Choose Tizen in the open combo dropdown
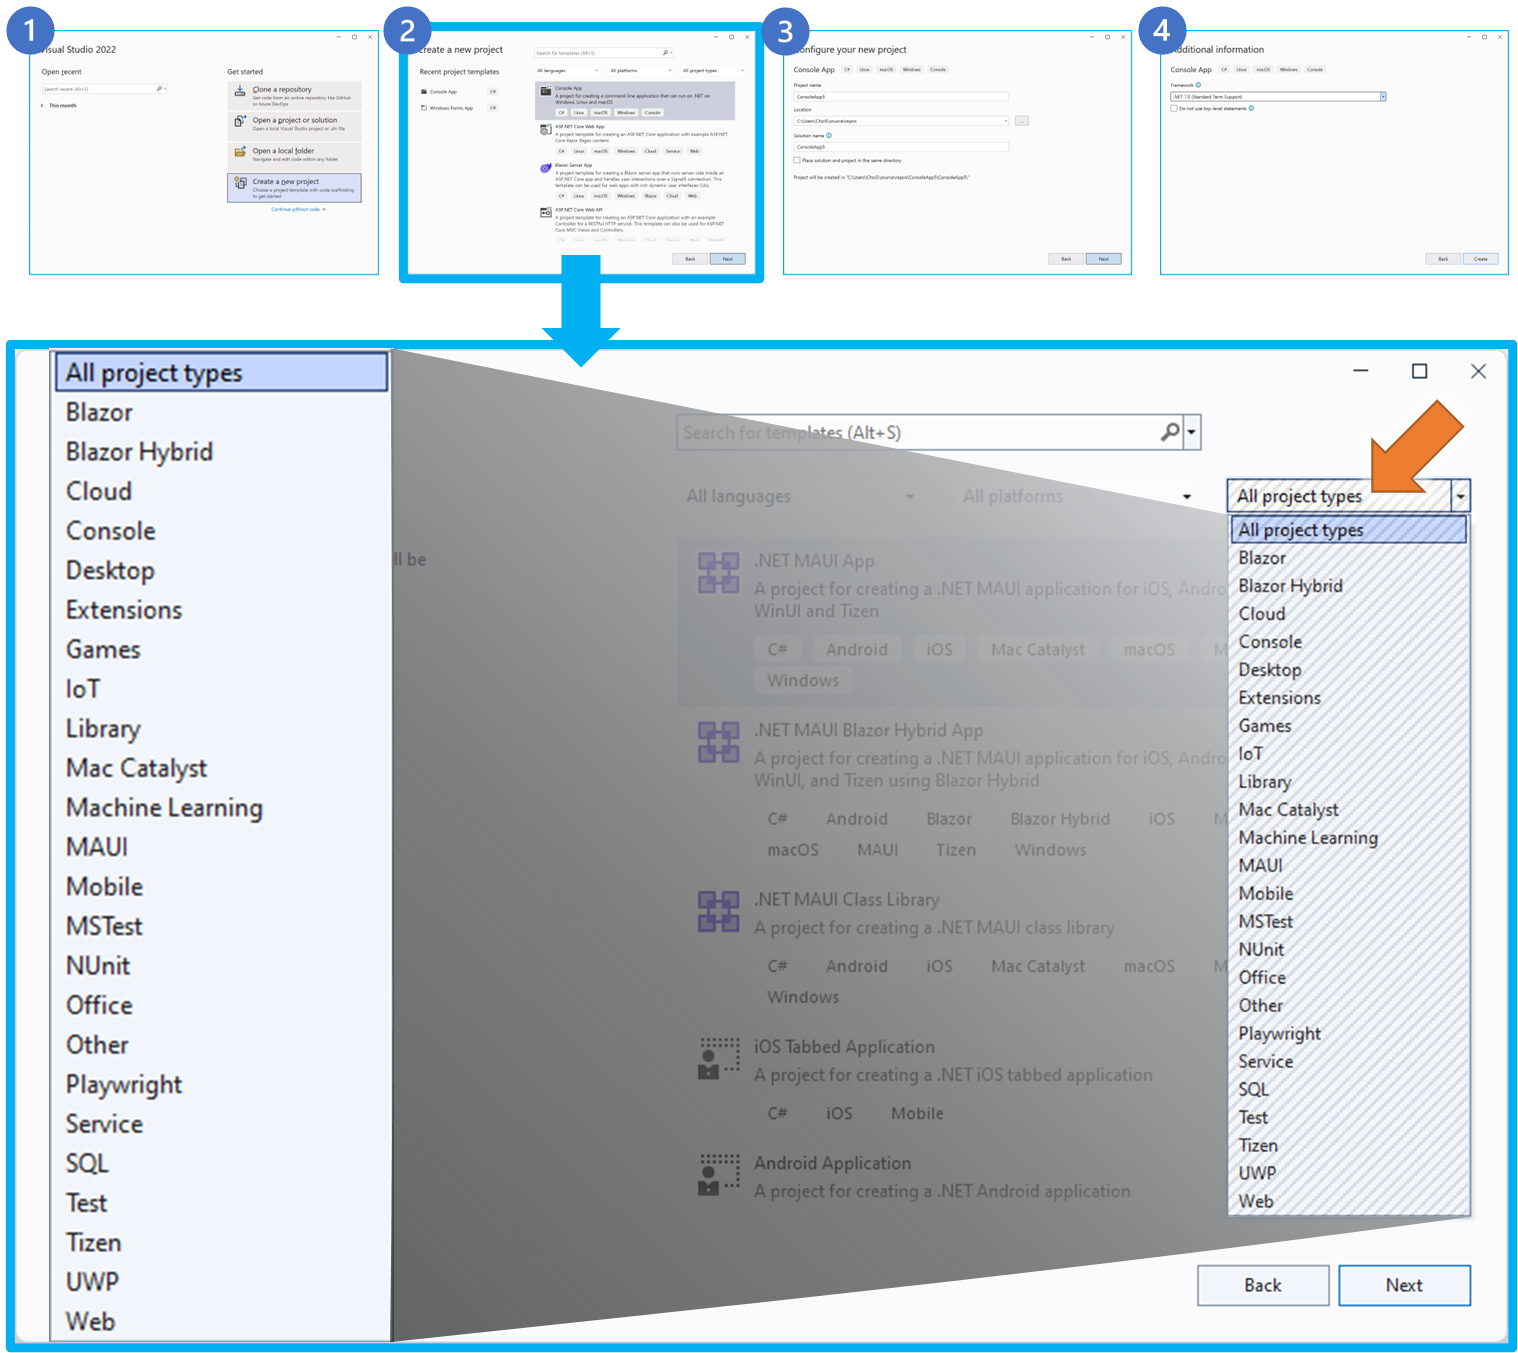 (x=1348, y=1146)
